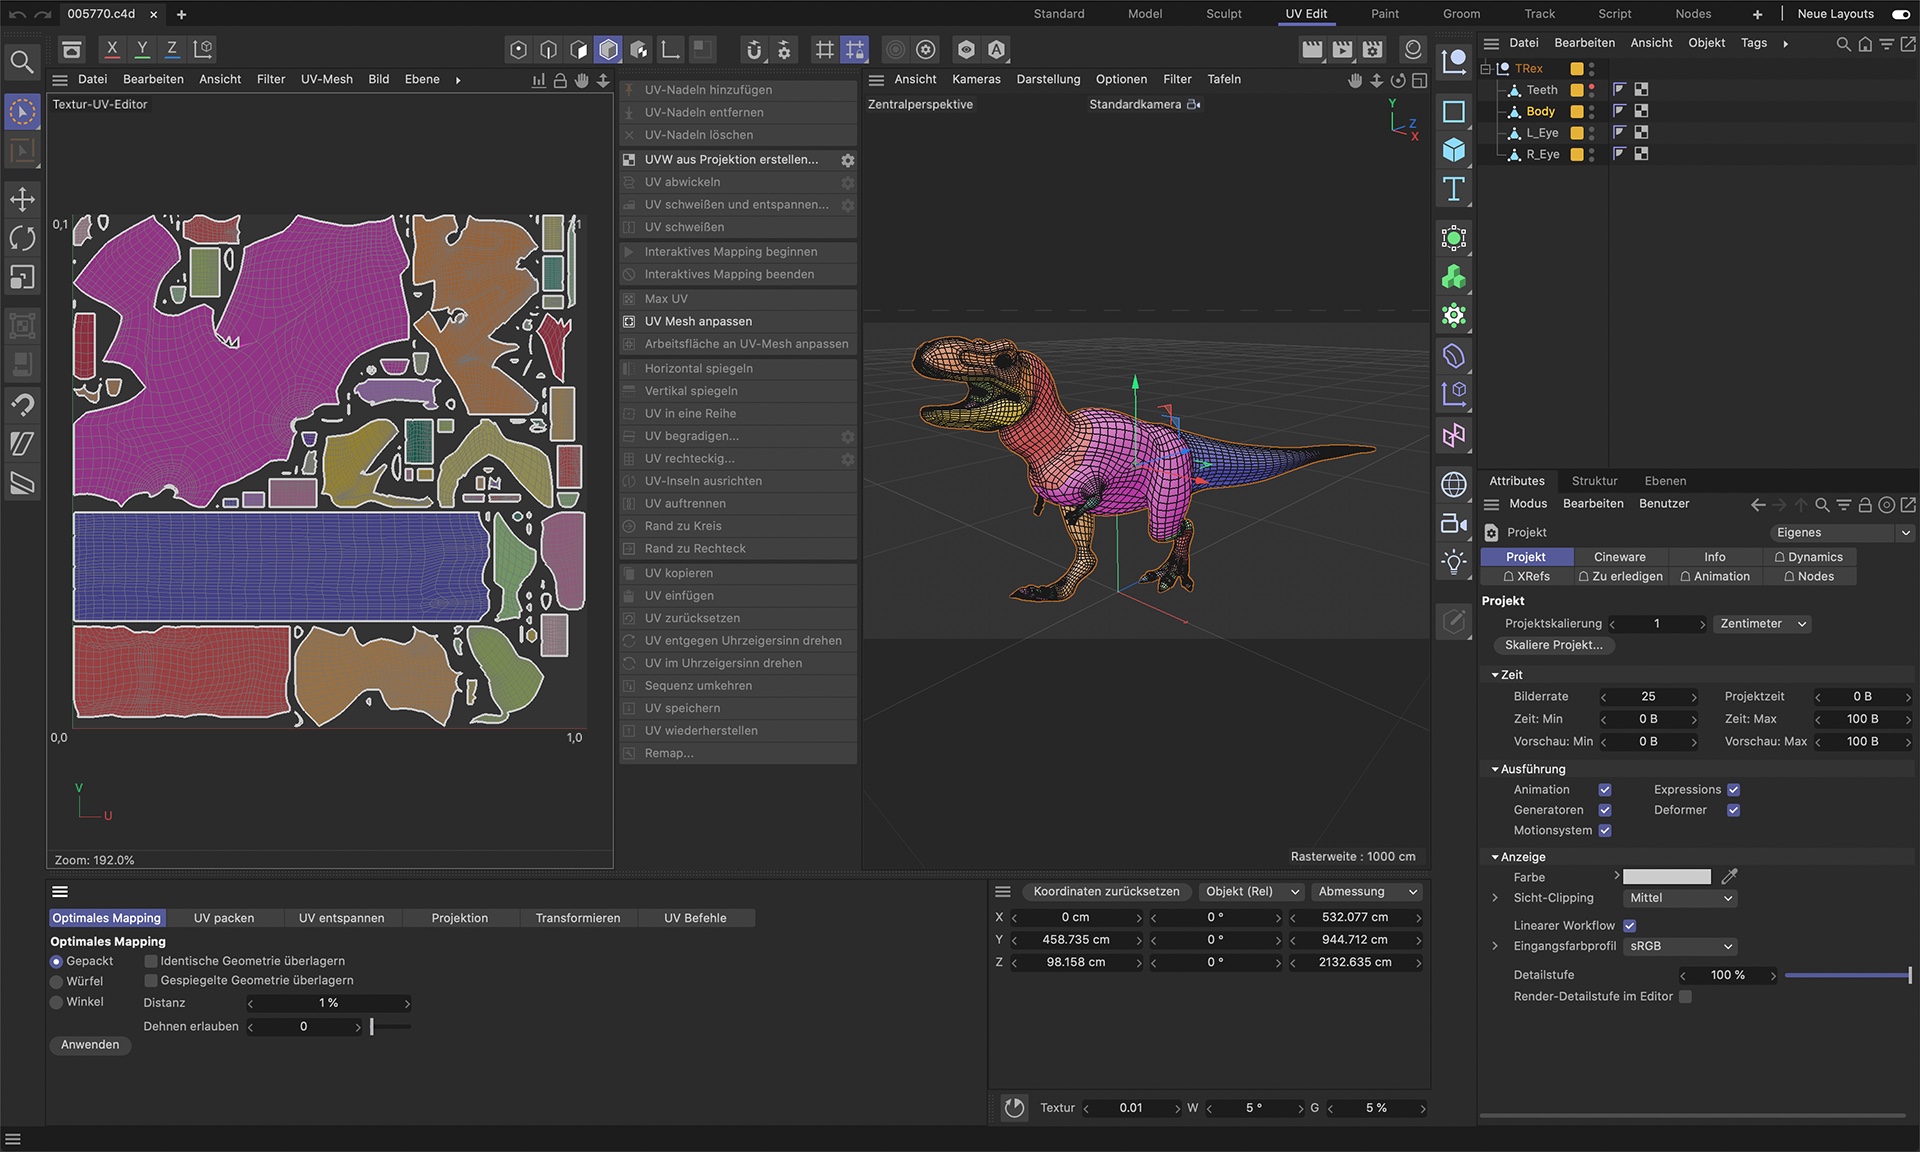
Task: Open the UV editor hamburger menu icon
Action: 60,80
